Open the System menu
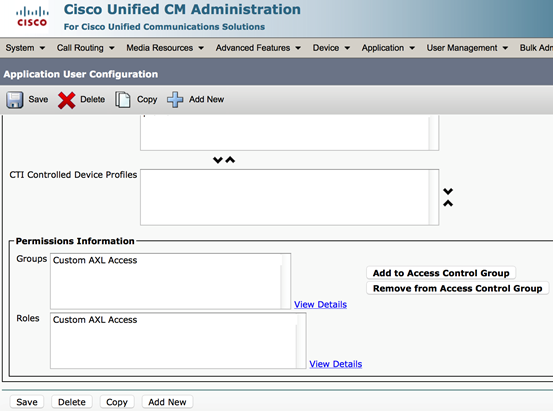 pyautogui.click(x=25, y=48)
